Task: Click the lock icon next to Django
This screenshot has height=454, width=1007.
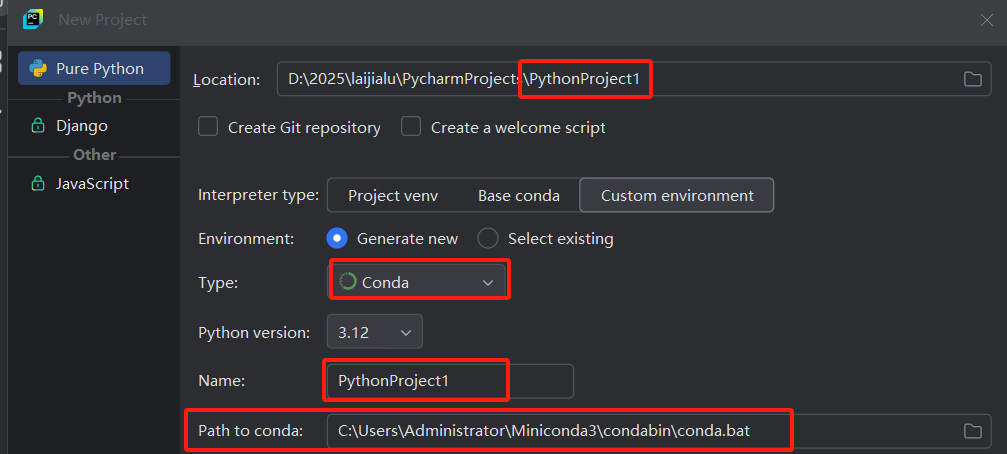Action: pos(38,126)
